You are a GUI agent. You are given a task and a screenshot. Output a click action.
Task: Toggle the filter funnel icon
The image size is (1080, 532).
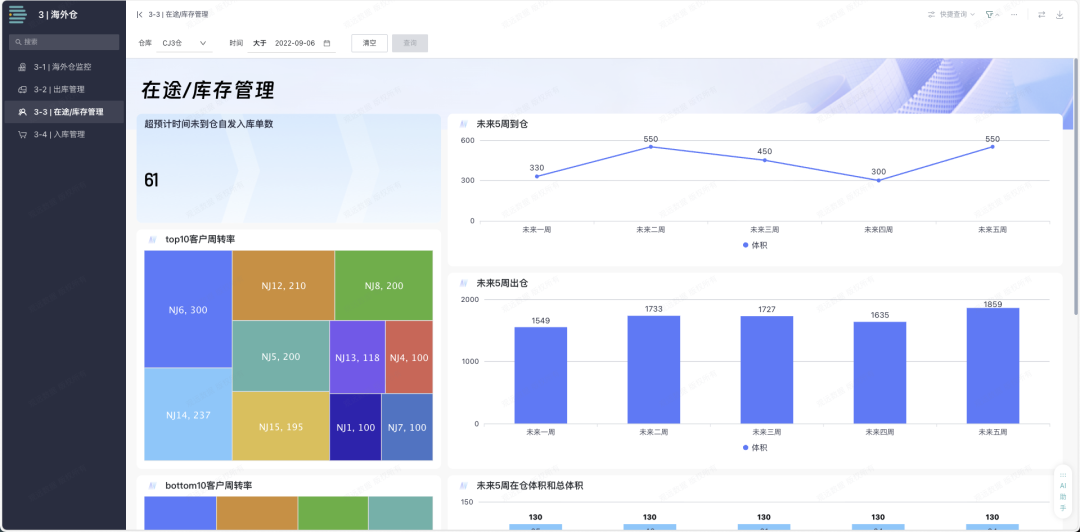989,14
